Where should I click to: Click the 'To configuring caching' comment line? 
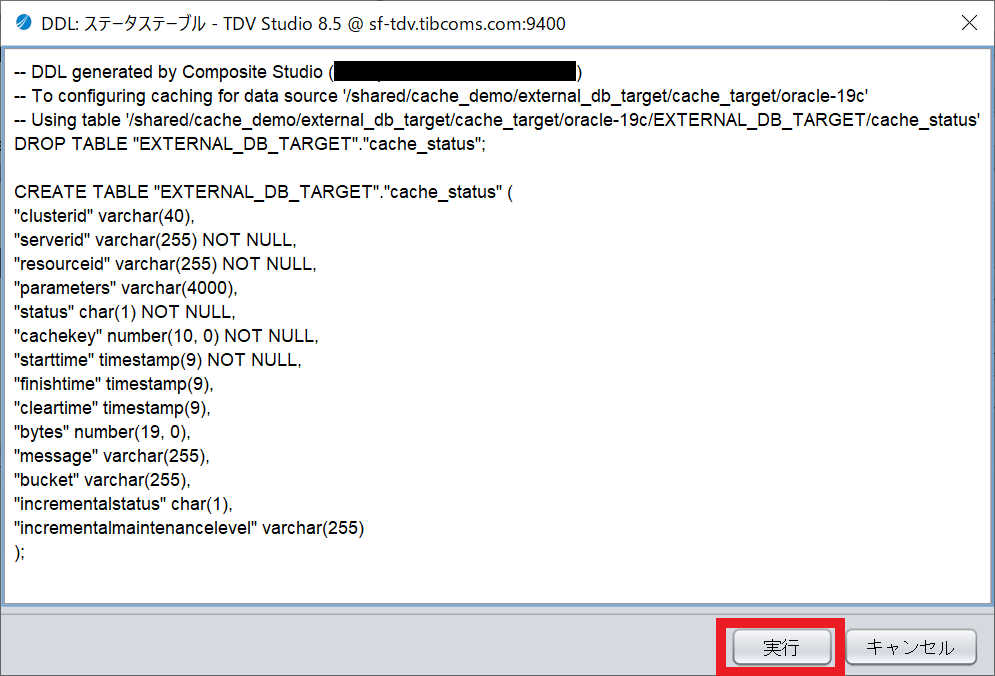coord(441,96)
